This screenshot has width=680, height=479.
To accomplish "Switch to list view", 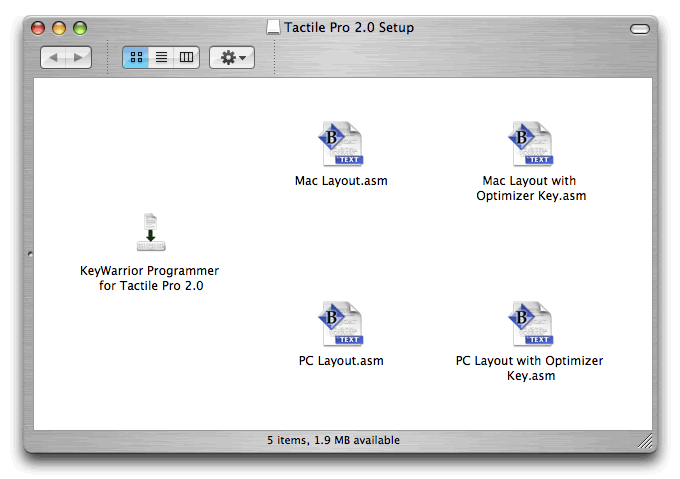I will 161,57.
